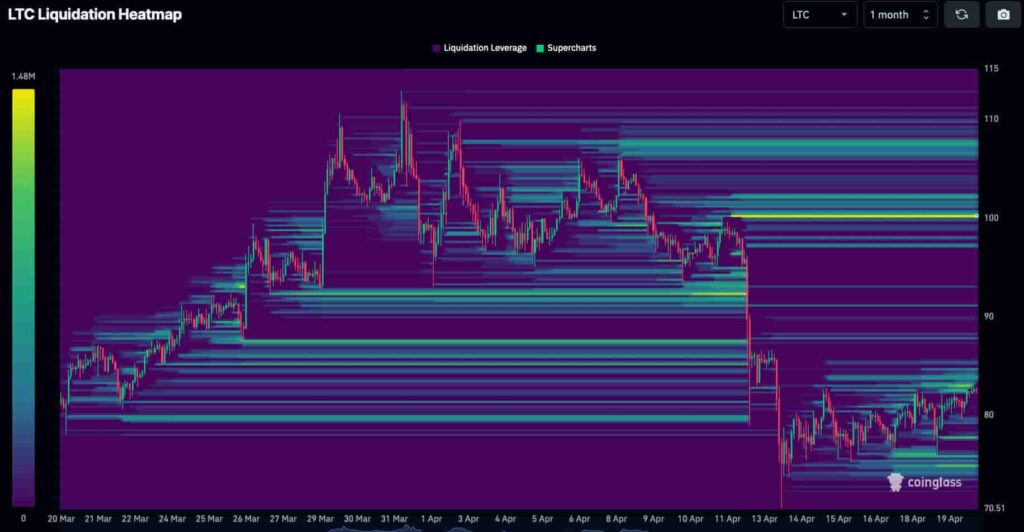This screenshot has height=532, width=1024.
Task: Click the 20 Mar date label
Action: (x=61, y=519)
